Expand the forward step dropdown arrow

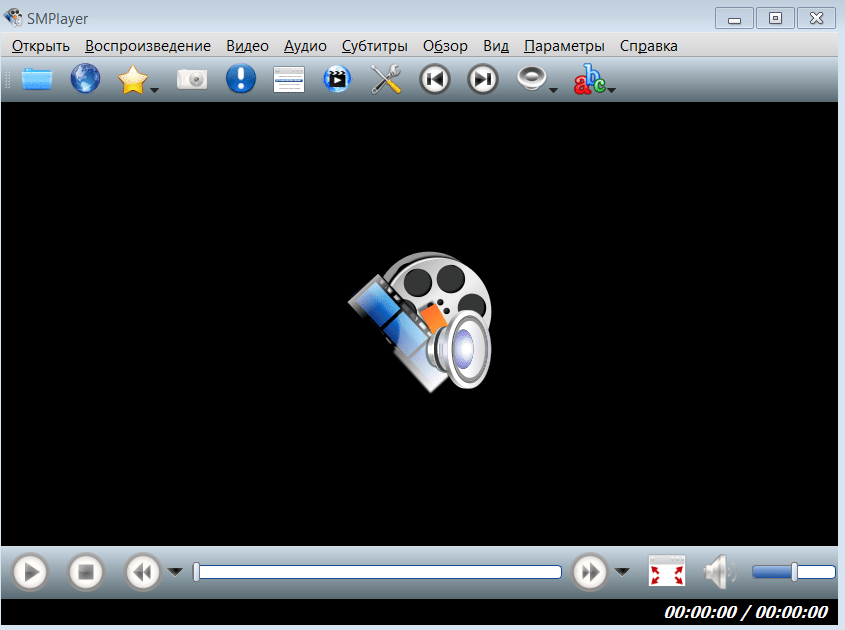coord(622,572)
